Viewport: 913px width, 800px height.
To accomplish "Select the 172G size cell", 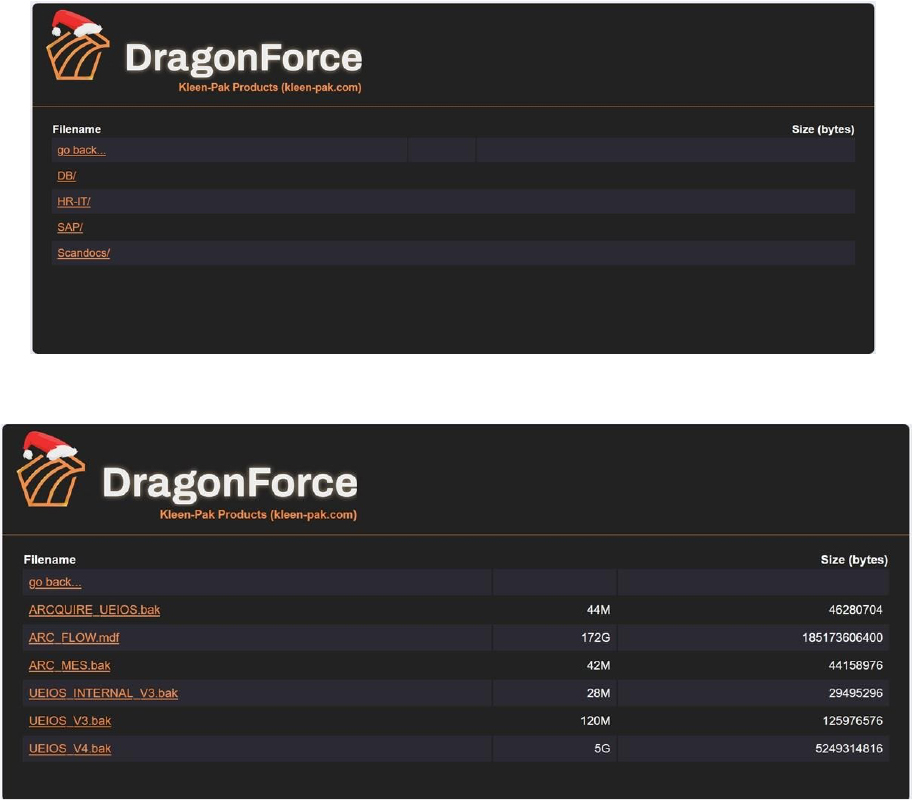I will pyautogui.click(x=596, y=638).
